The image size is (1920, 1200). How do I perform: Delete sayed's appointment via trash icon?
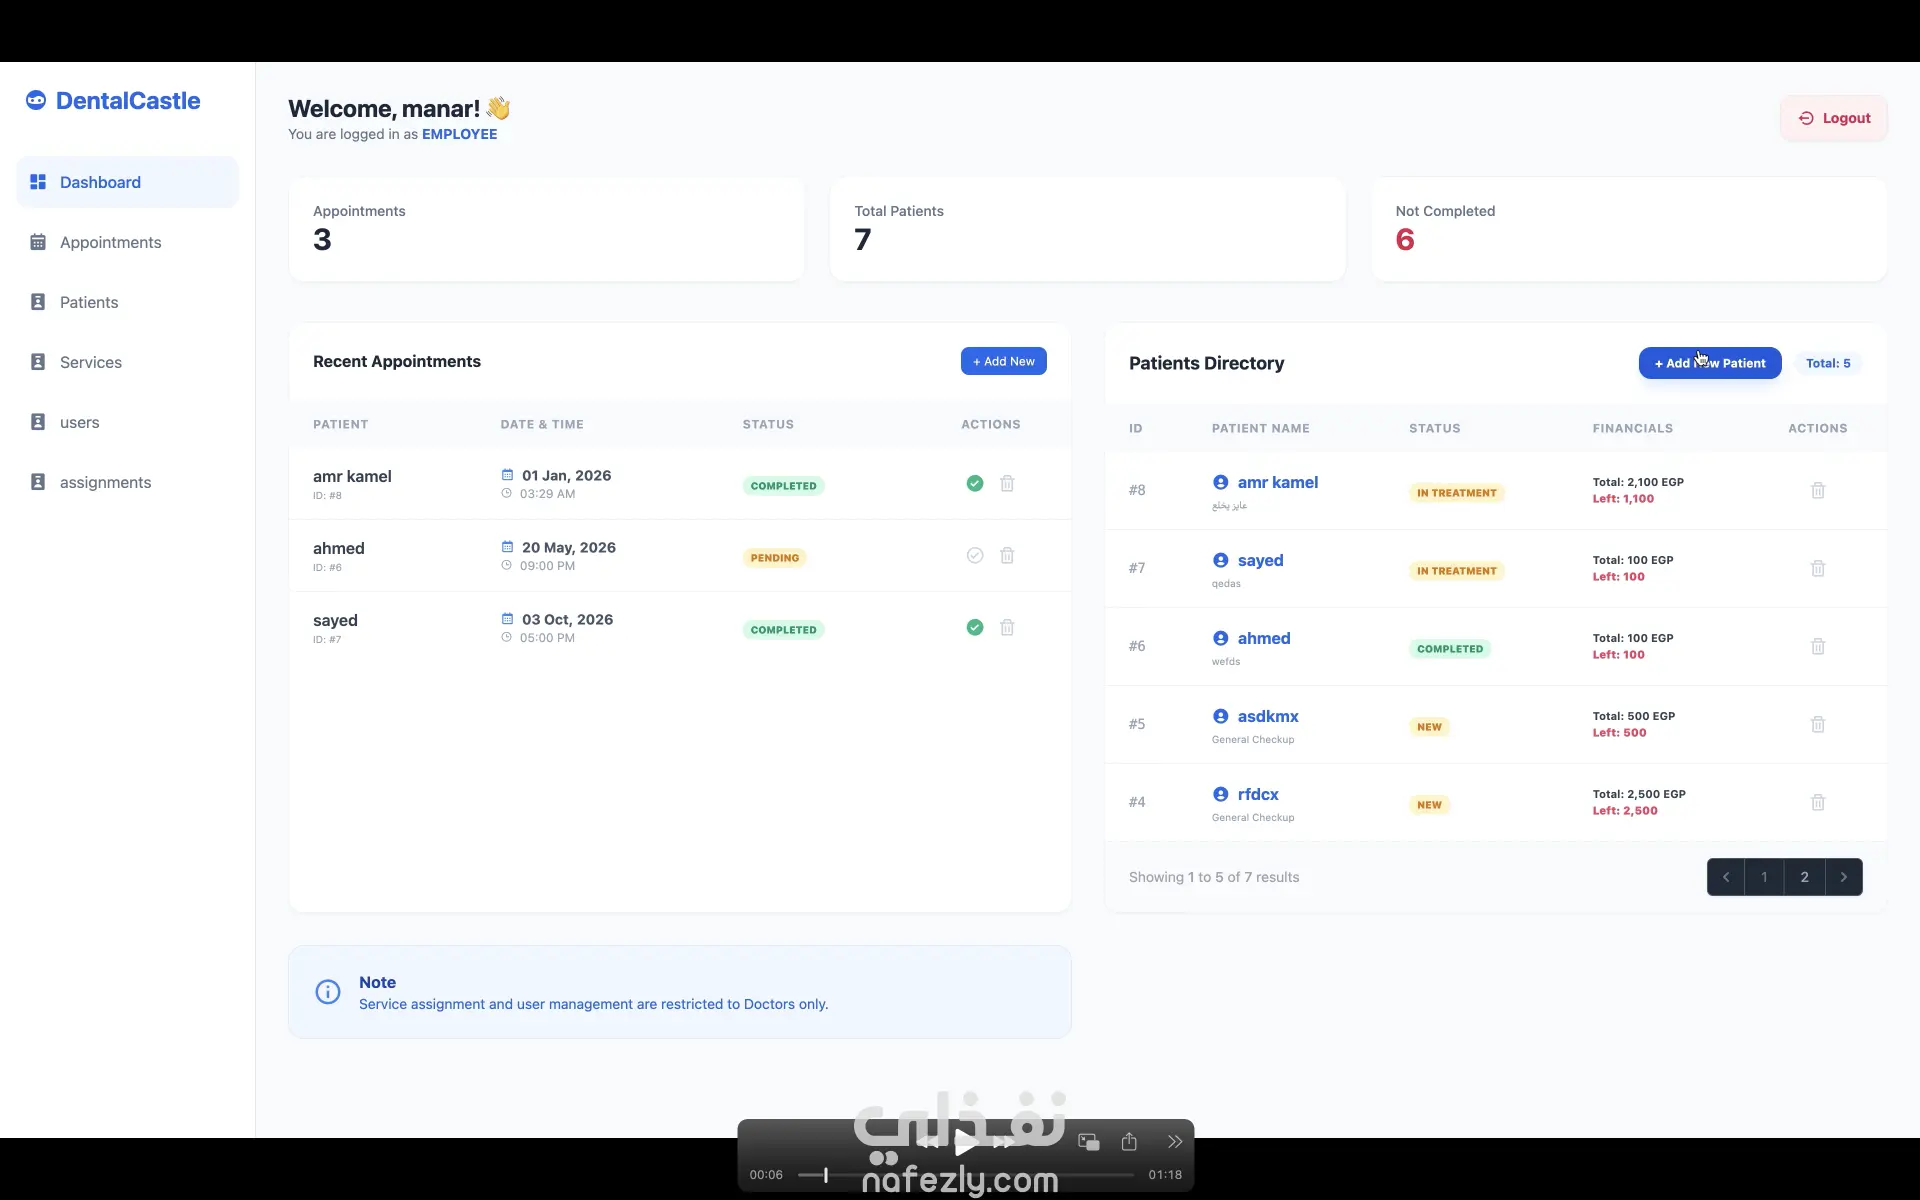click(1007, 628)
